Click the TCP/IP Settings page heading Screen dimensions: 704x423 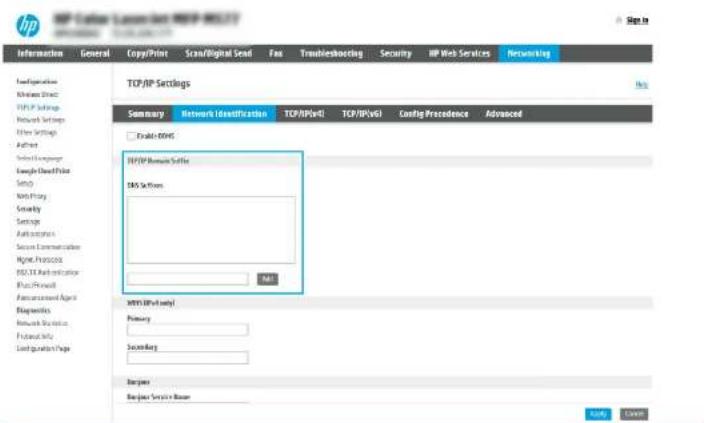[158, 84]
